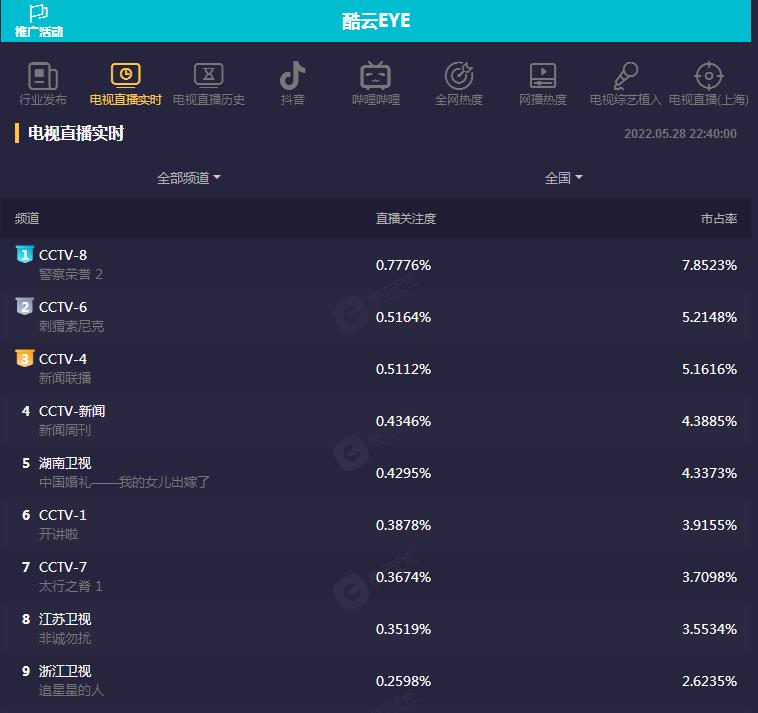The width and height of the screenshot is (758, 713).
Task: Open the 电视综艺植入 microphone icon
Action: pyautogui.click(x=626, y=76)
